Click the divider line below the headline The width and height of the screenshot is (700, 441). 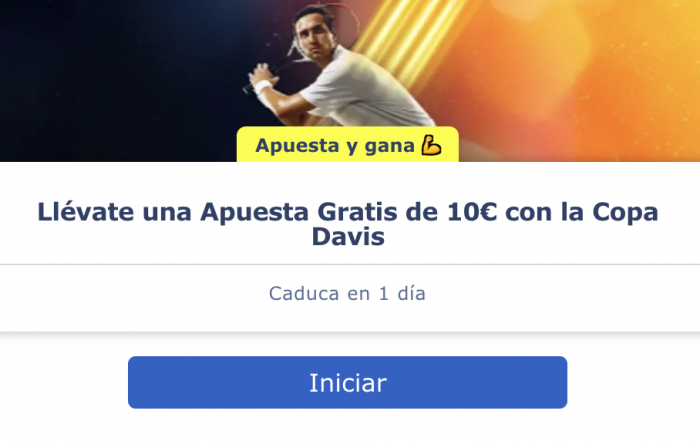350,264
